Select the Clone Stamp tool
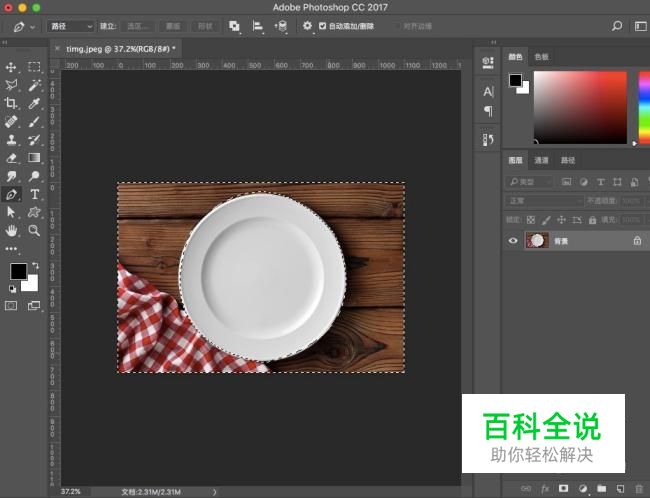 11,140
